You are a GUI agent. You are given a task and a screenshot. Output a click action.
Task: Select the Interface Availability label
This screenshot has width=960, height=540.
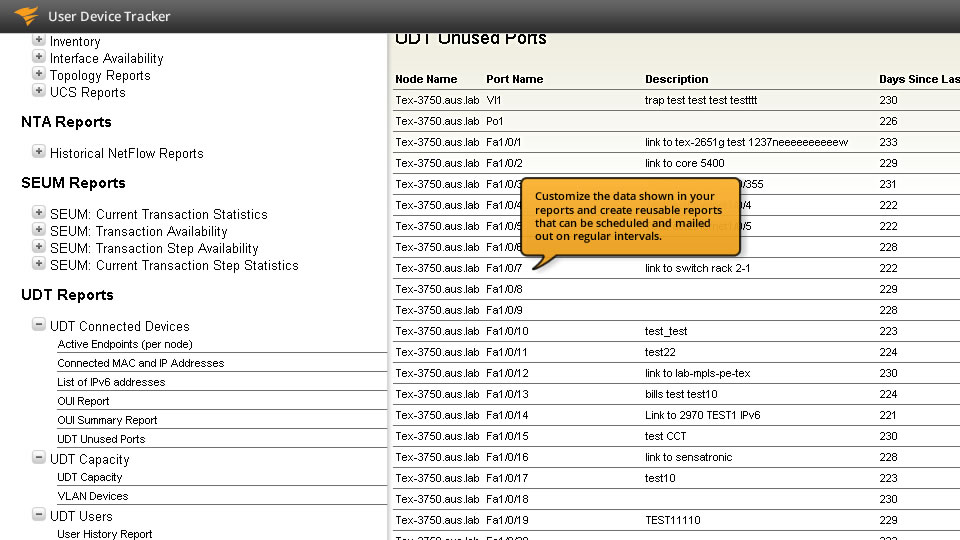click(x=107, y=58)
